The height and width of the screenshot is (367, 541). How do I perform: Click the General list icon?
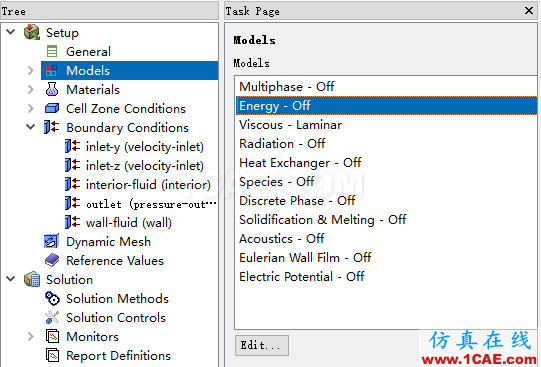click(x=52, y=51)
